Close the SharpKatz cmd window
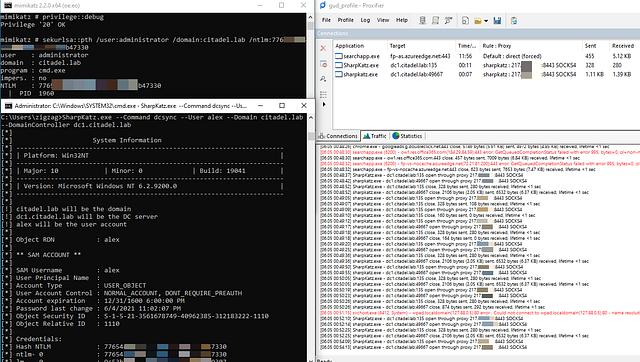640x362 pixels. tap(304, 105)
